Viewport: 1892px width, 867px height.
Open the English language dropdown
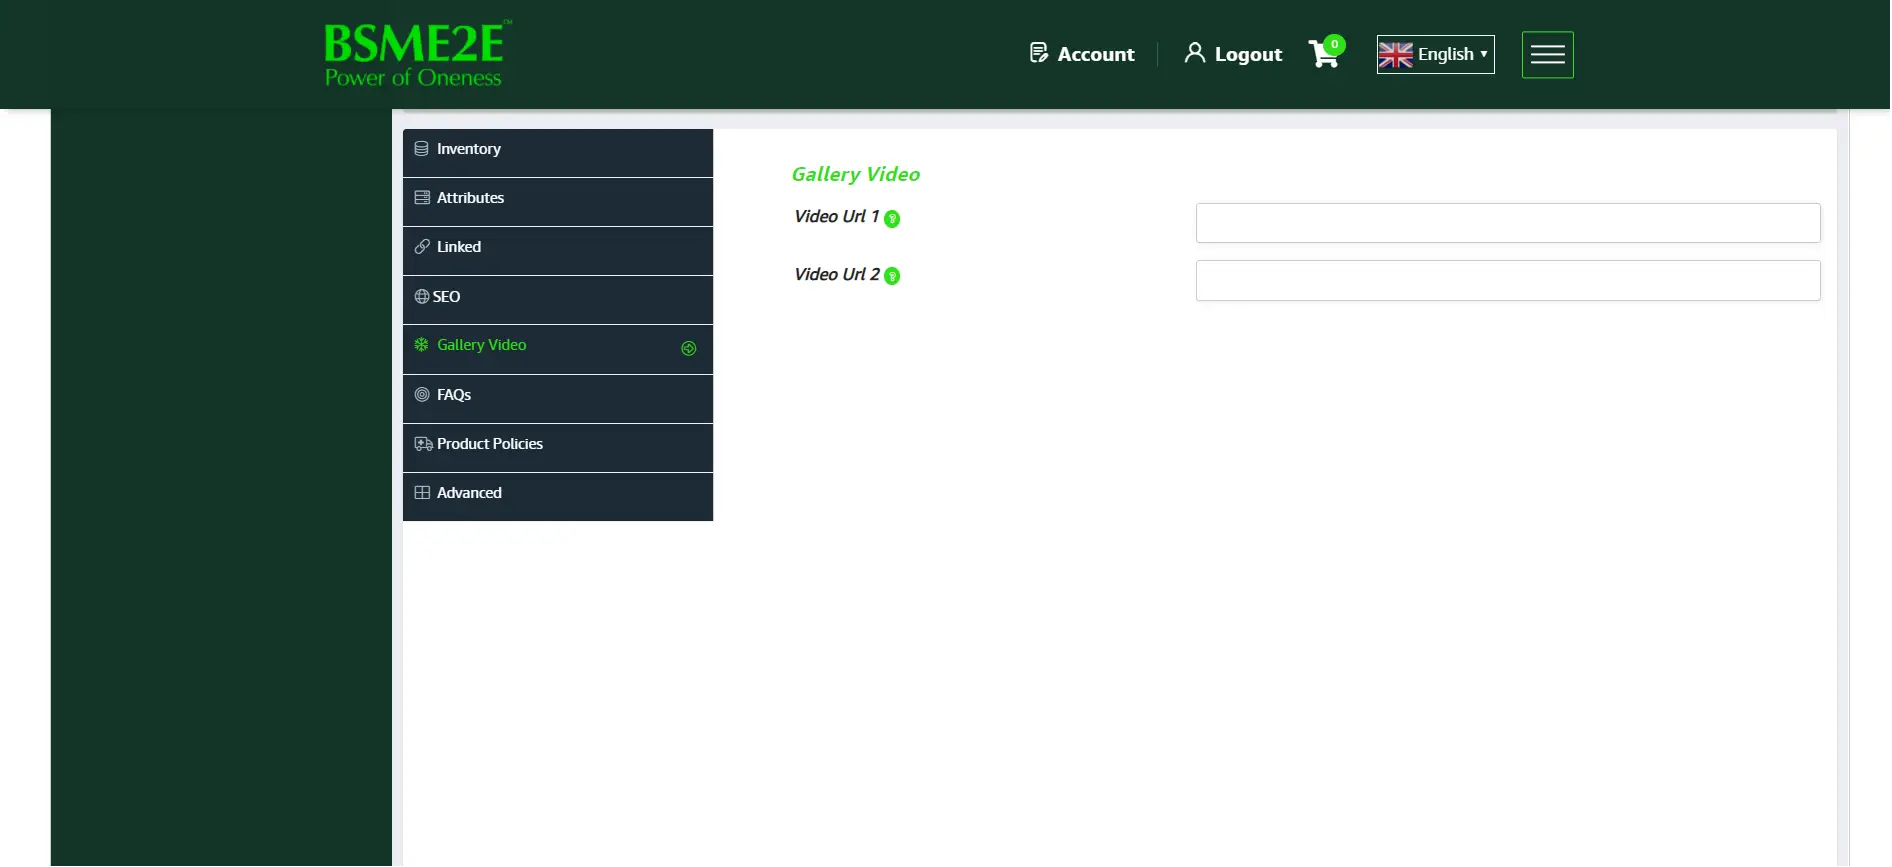(x=1435, y=54)
